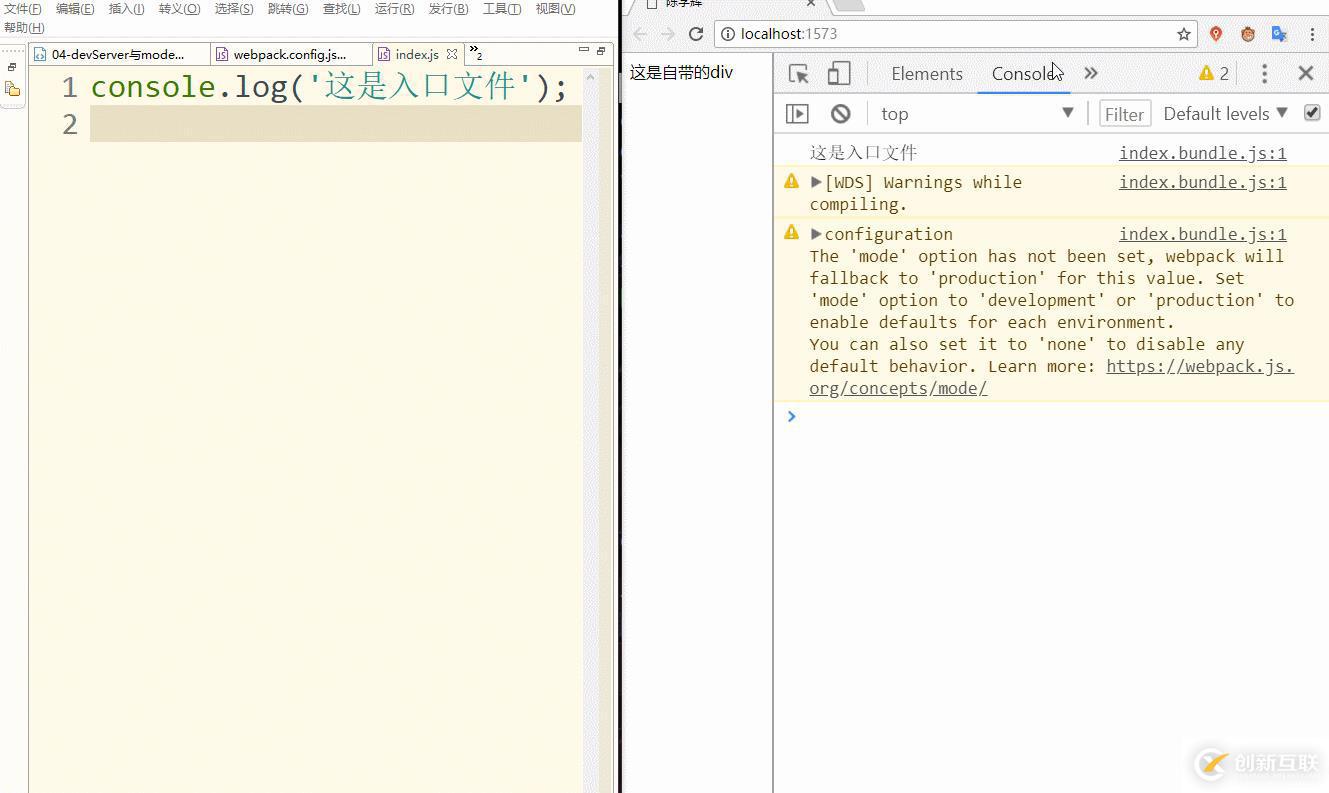This screenshot has height=793, width=1329.
Task: Open the 运行(R) menu
Action: pos(394,9)
